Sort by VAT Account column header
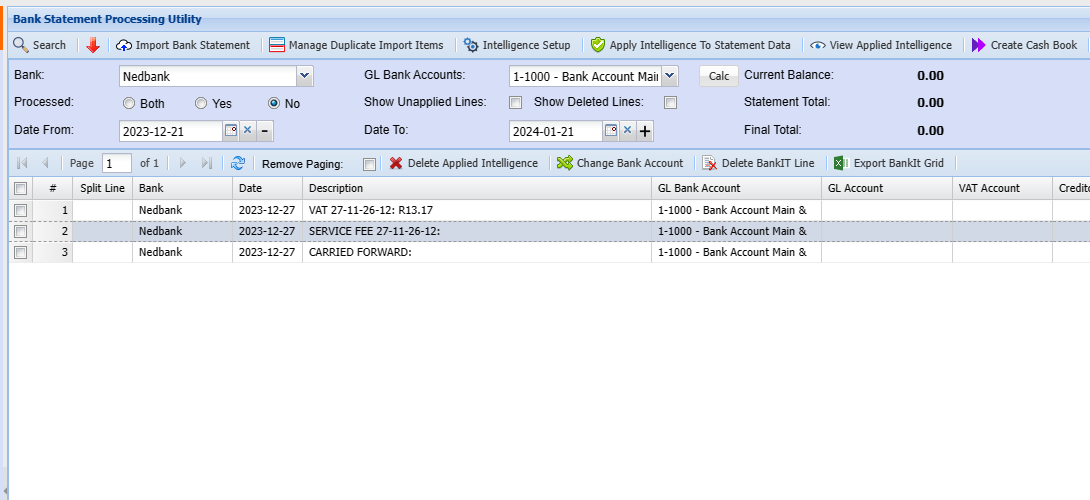The height and width of the screenshot is (500, 1090). point(1002,188)
